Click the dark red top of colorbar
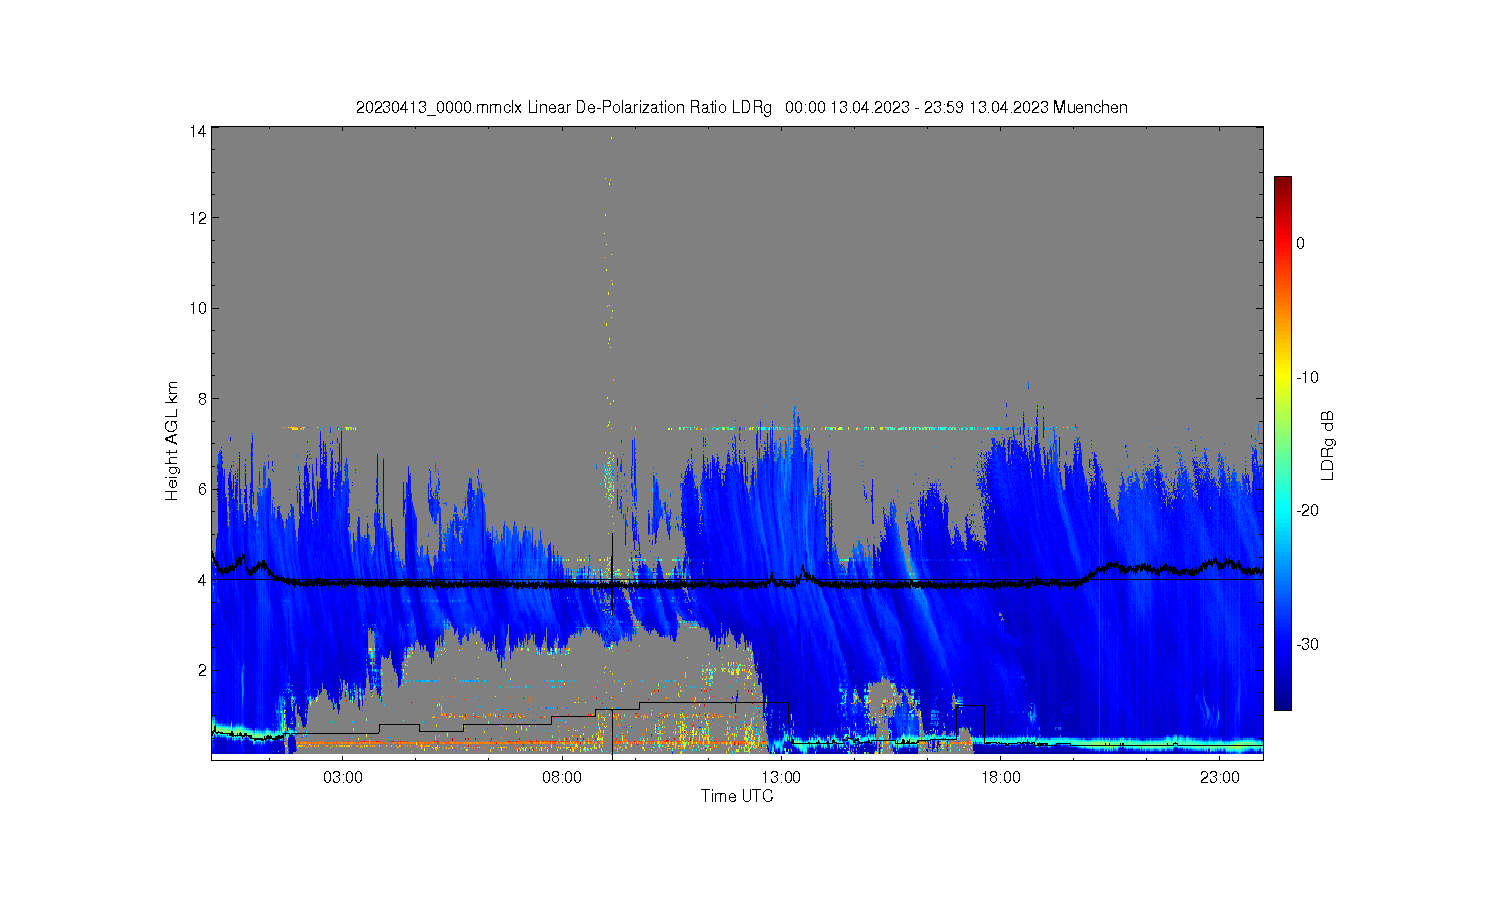1500x900 pixels. click(1282, 185)
